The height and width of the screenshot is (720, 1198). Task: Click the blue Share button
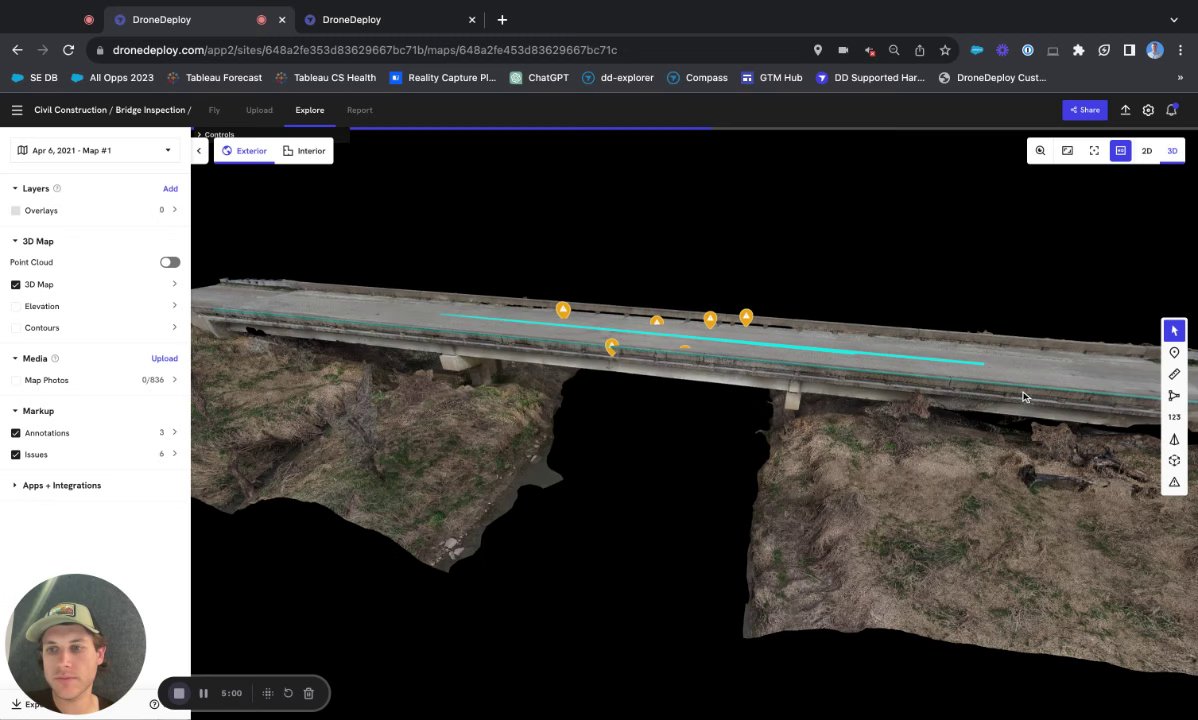click(x=1084, y=110)
